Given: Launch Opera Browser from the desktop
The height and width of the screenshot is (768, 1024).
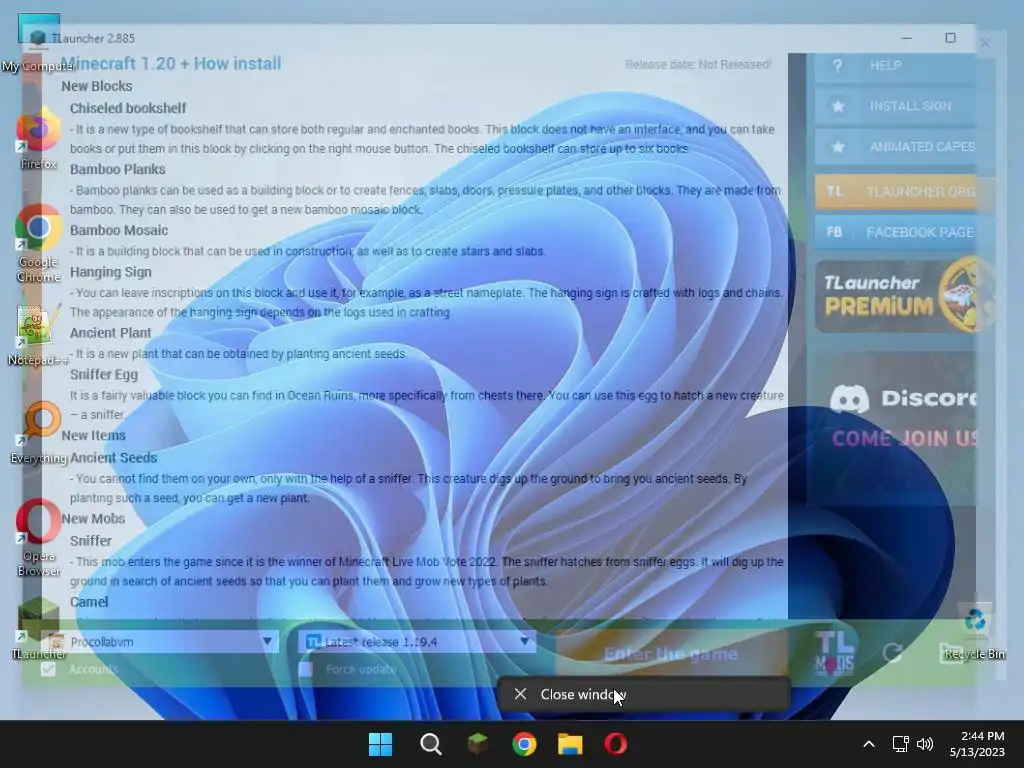Looking at the screenshot, I should tap(38, 538).
